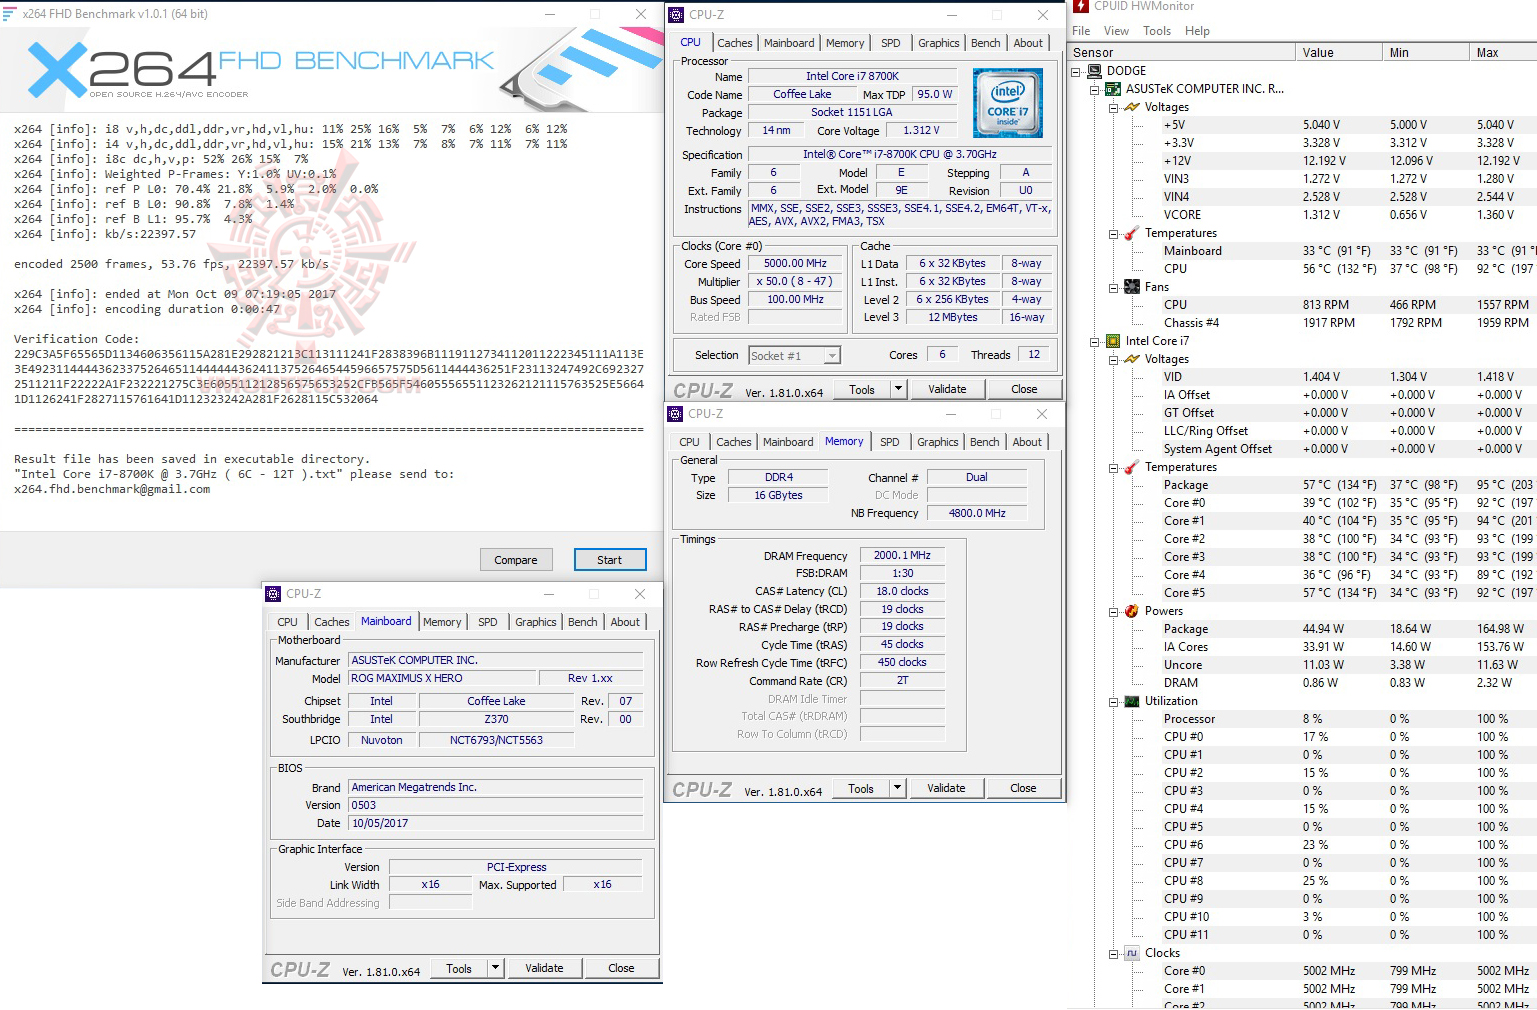1537x1010 pixels.
Task: Click the DRAM Frequency field 2000.1 MHz
Action: pyautogui.click(x=903, y=556)
